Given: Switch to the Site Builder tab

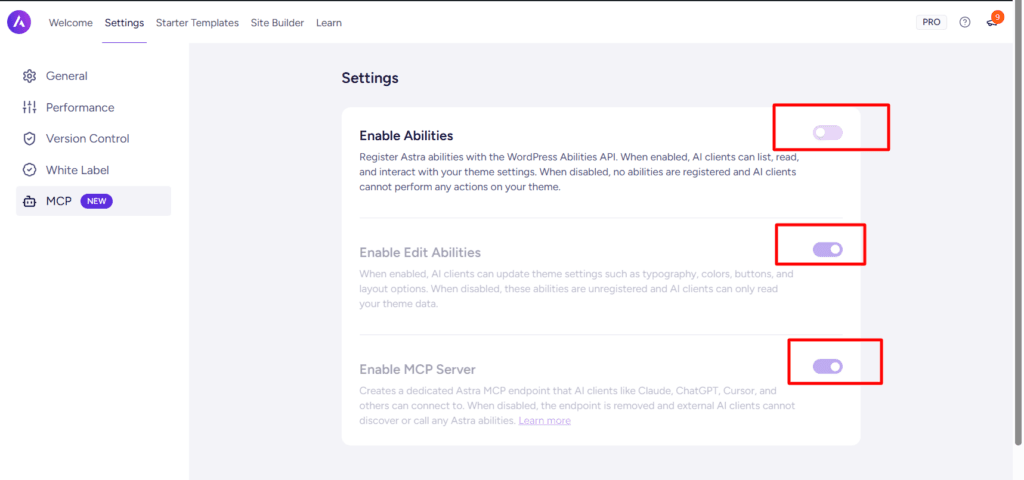Looking at the screenshot, I should 278,23.
